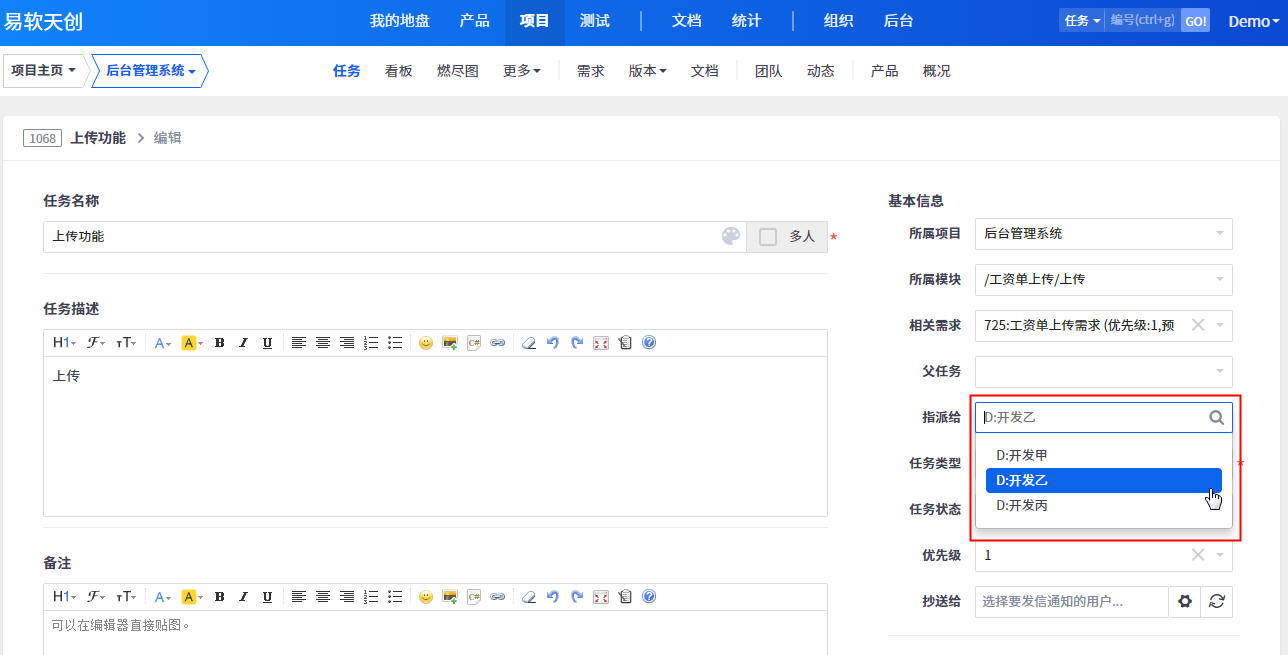Open the Demo user menu
The height and width of the screenshot is (655, 1288).
[1253, 21]
